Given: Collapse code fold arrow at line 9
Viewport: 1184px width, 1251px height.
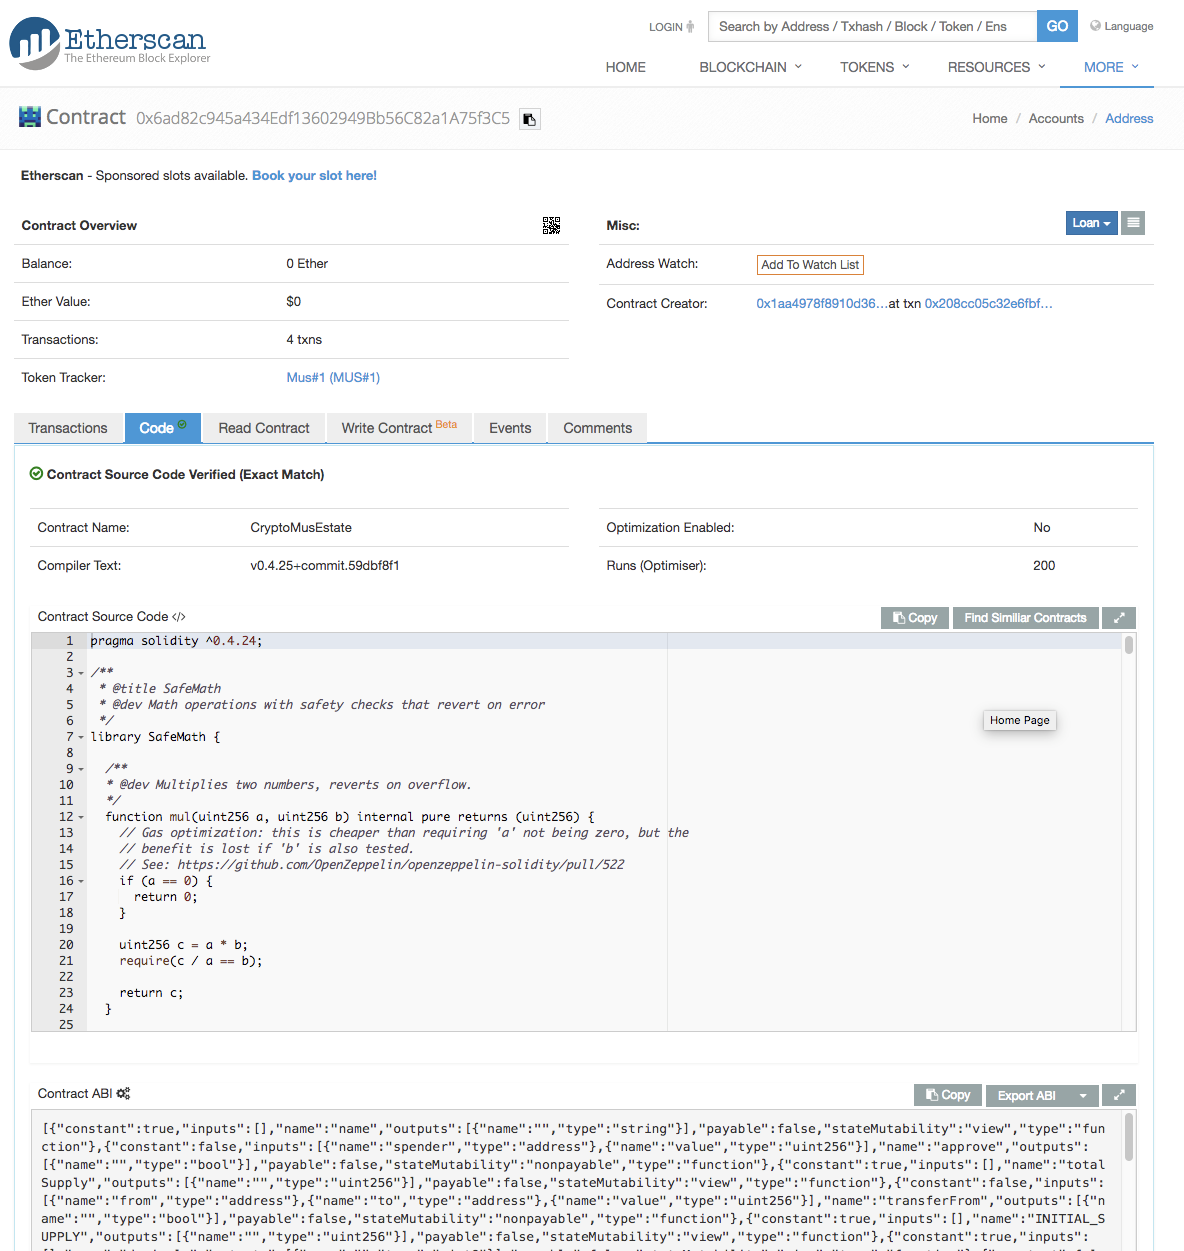Looking at the screenshot, I should tap(81, 769).
